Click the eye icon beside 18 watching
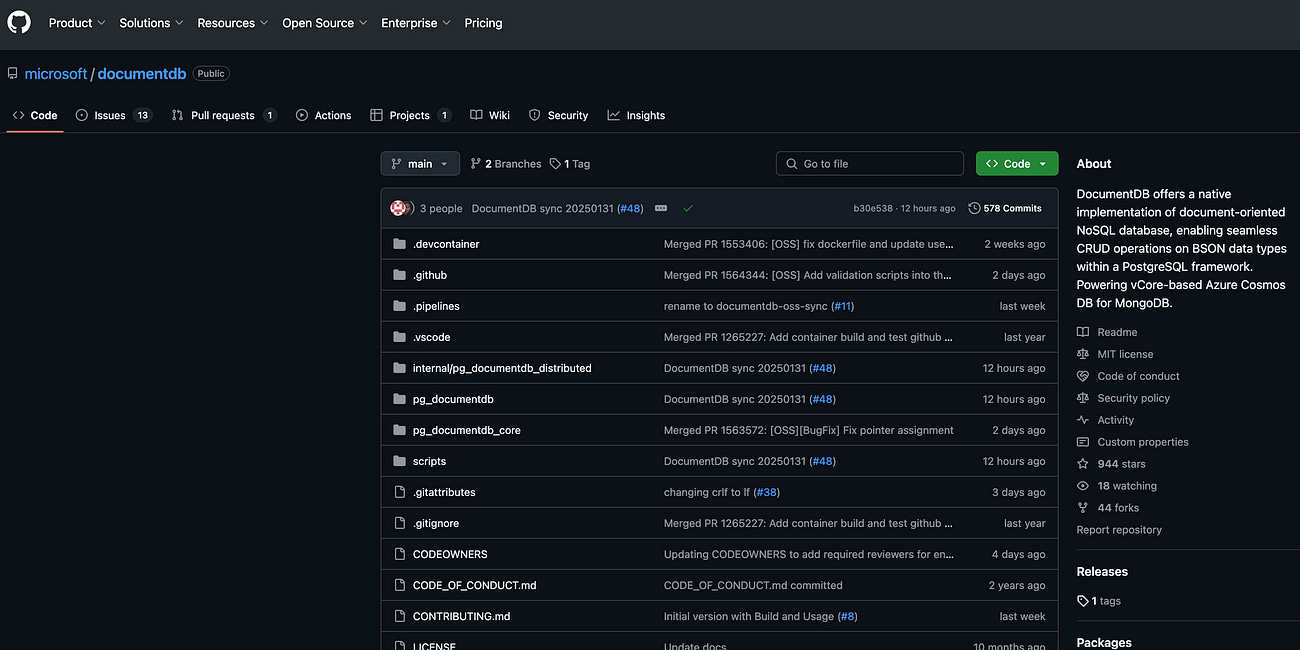 [1083, 486]
